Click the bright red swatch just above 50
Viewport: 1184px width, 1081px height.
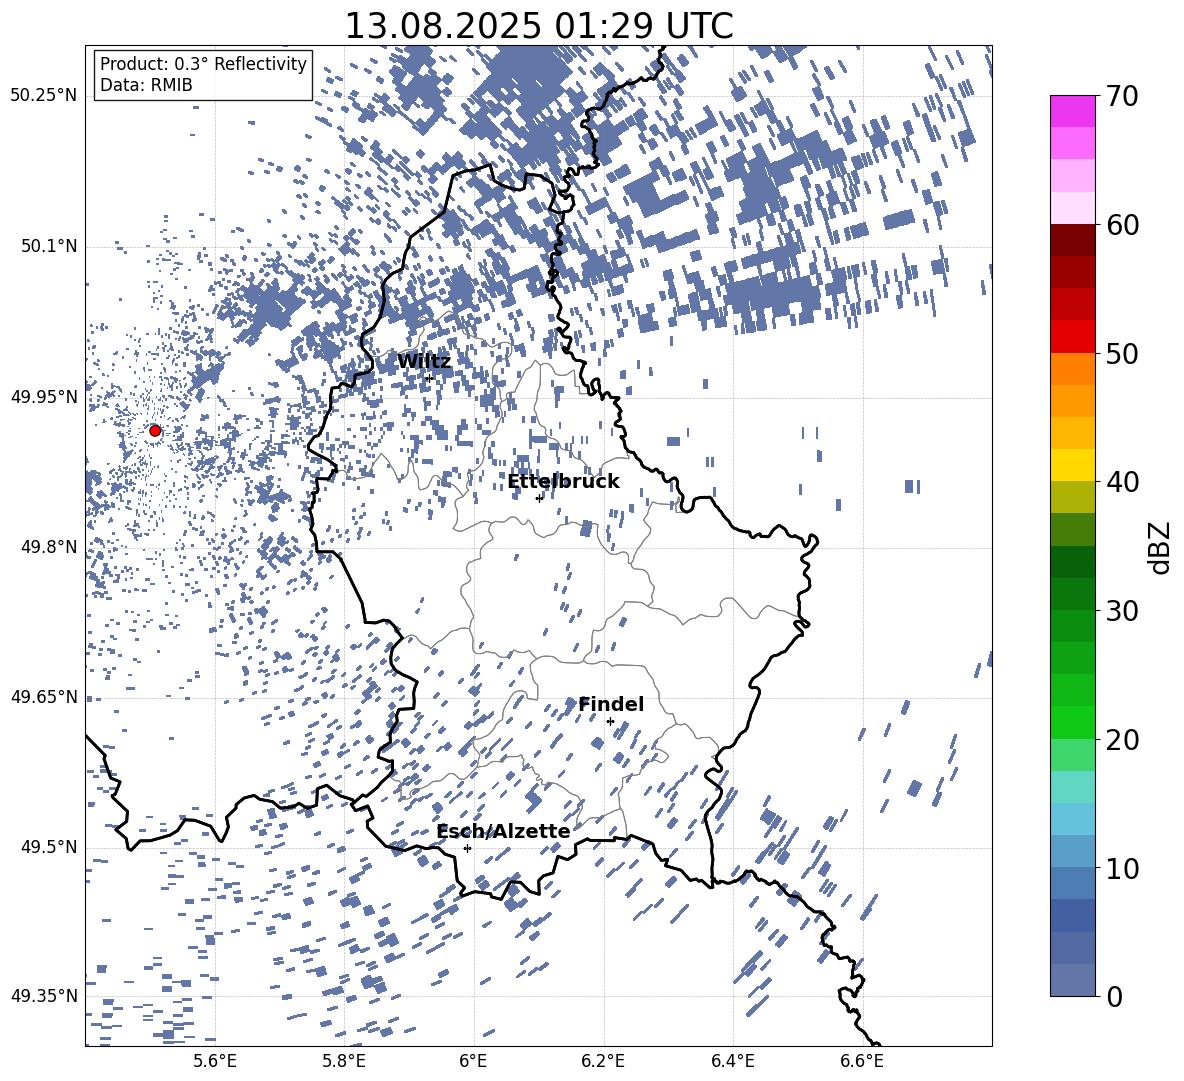(x=1073, y=337)
